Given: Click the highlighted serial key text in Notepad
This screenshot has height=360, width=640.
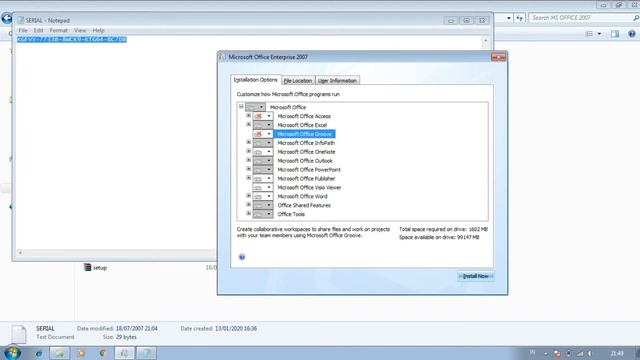Looking at the screenshot, I should point(72,39).
